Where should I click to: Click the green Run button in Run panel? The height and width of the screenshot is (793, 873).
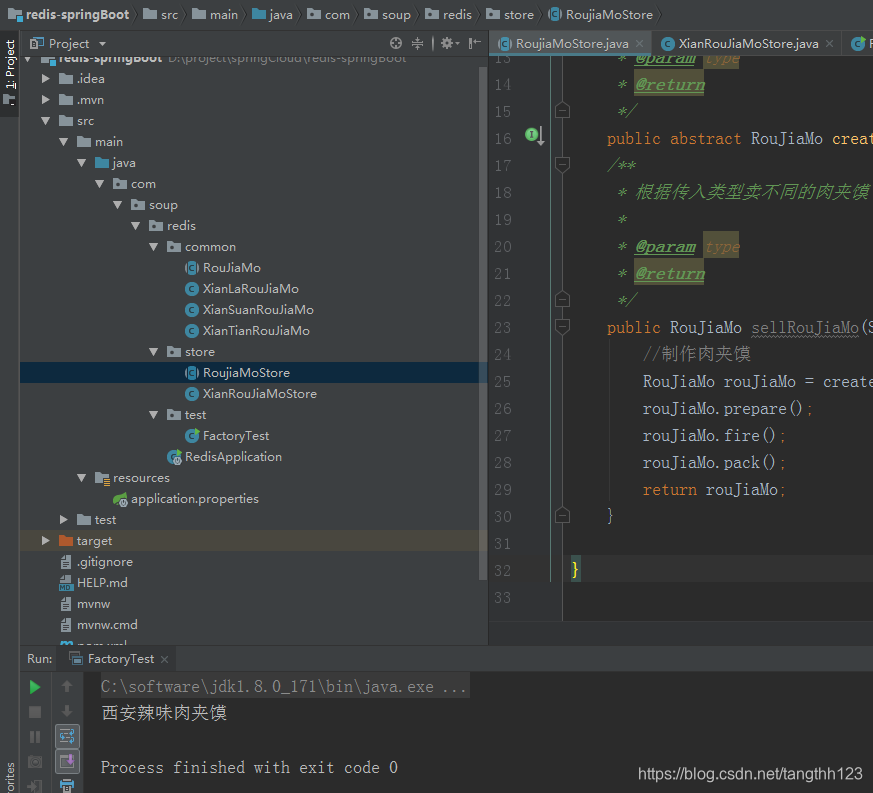35,687
